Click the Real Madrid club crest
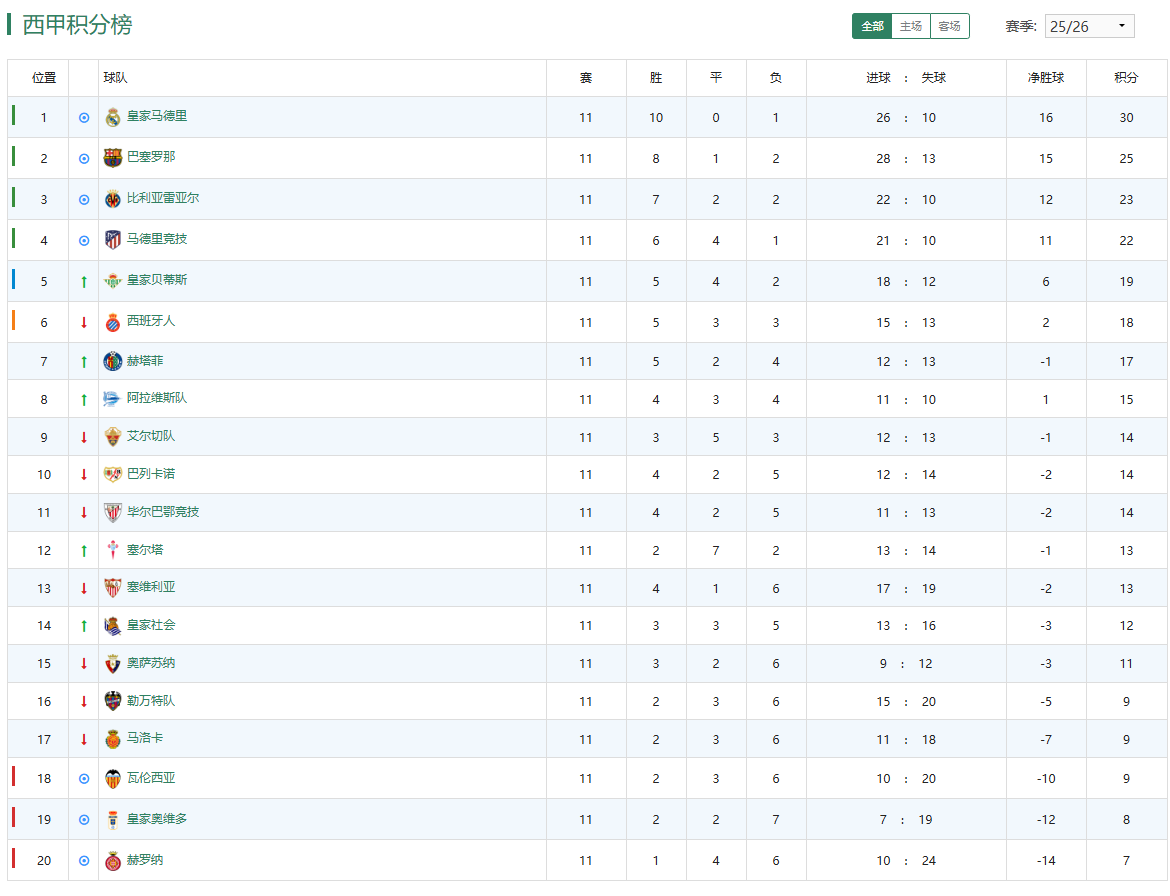Screen dimensions: 1170x896 (x=113, y=118)
